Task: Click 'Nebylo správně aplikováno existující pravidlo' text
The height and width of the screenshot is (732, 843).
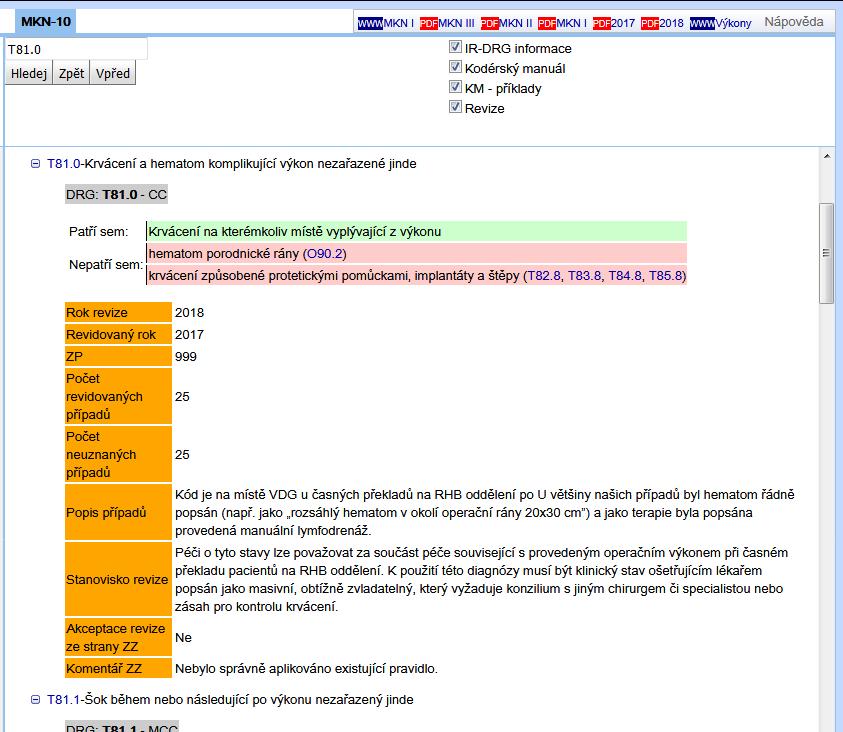Action: (x=306, y=669)
